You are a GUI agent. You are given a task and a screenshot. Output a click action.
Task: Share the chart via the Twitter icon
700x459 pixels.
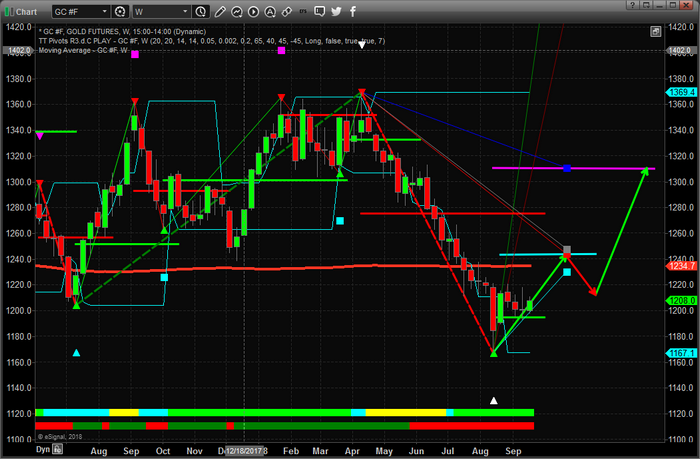point(336,12)
